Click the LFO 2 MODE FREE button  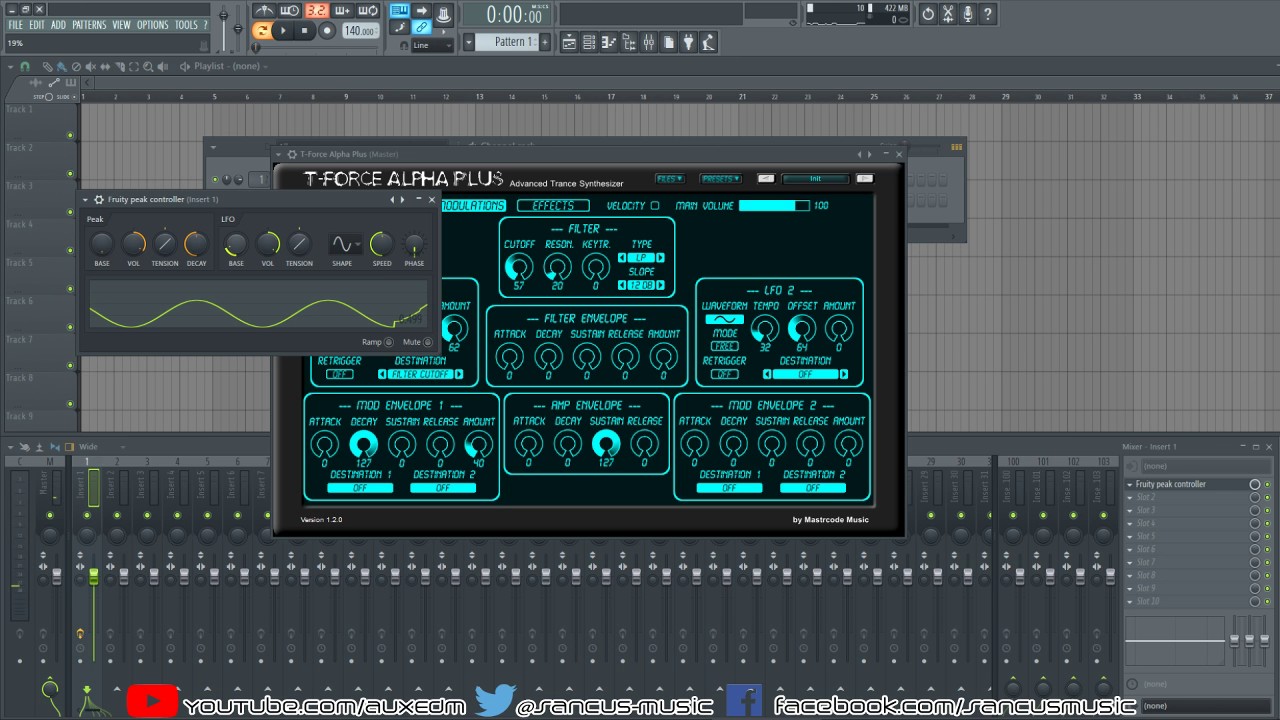(x=724, y=346)
